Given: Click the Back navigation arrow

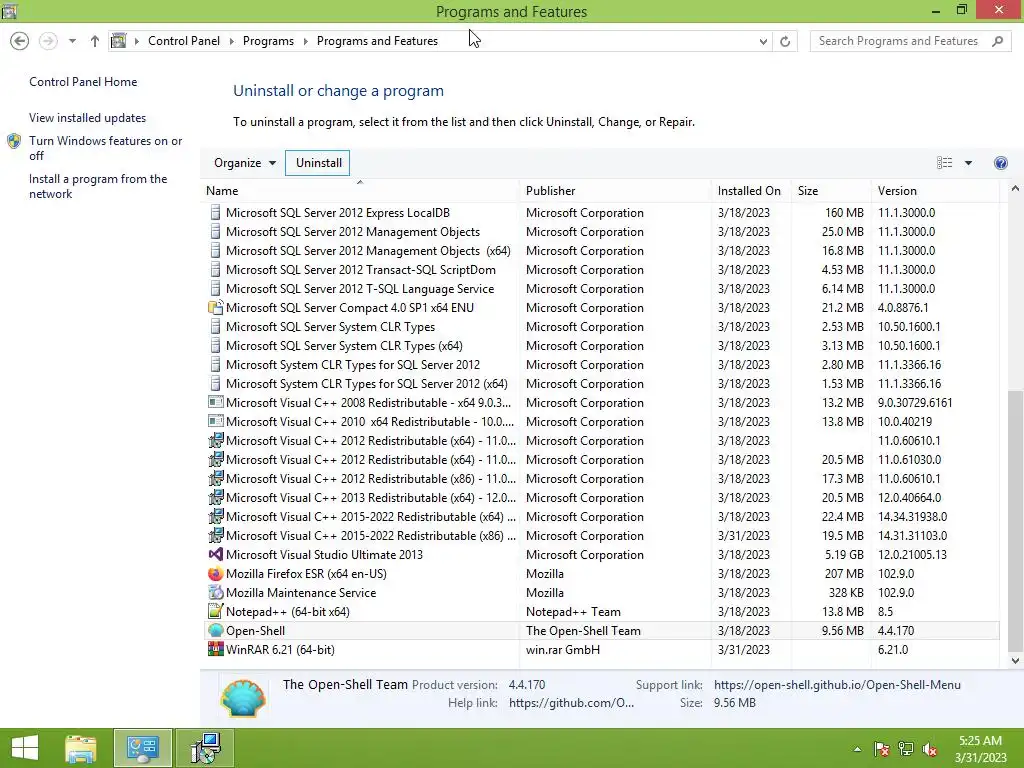Looking at the screenshot, I should pyautogui.click(x=20, y=41).
